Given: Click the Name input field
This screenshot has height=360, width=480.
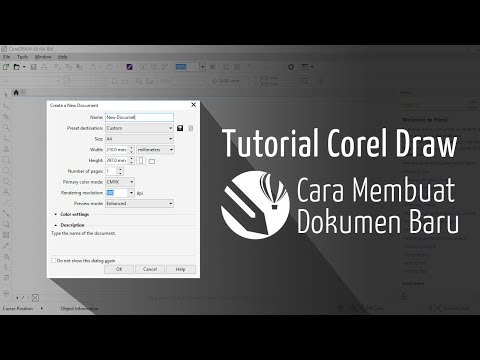Looking at the screenshot, I should [139, 117].
